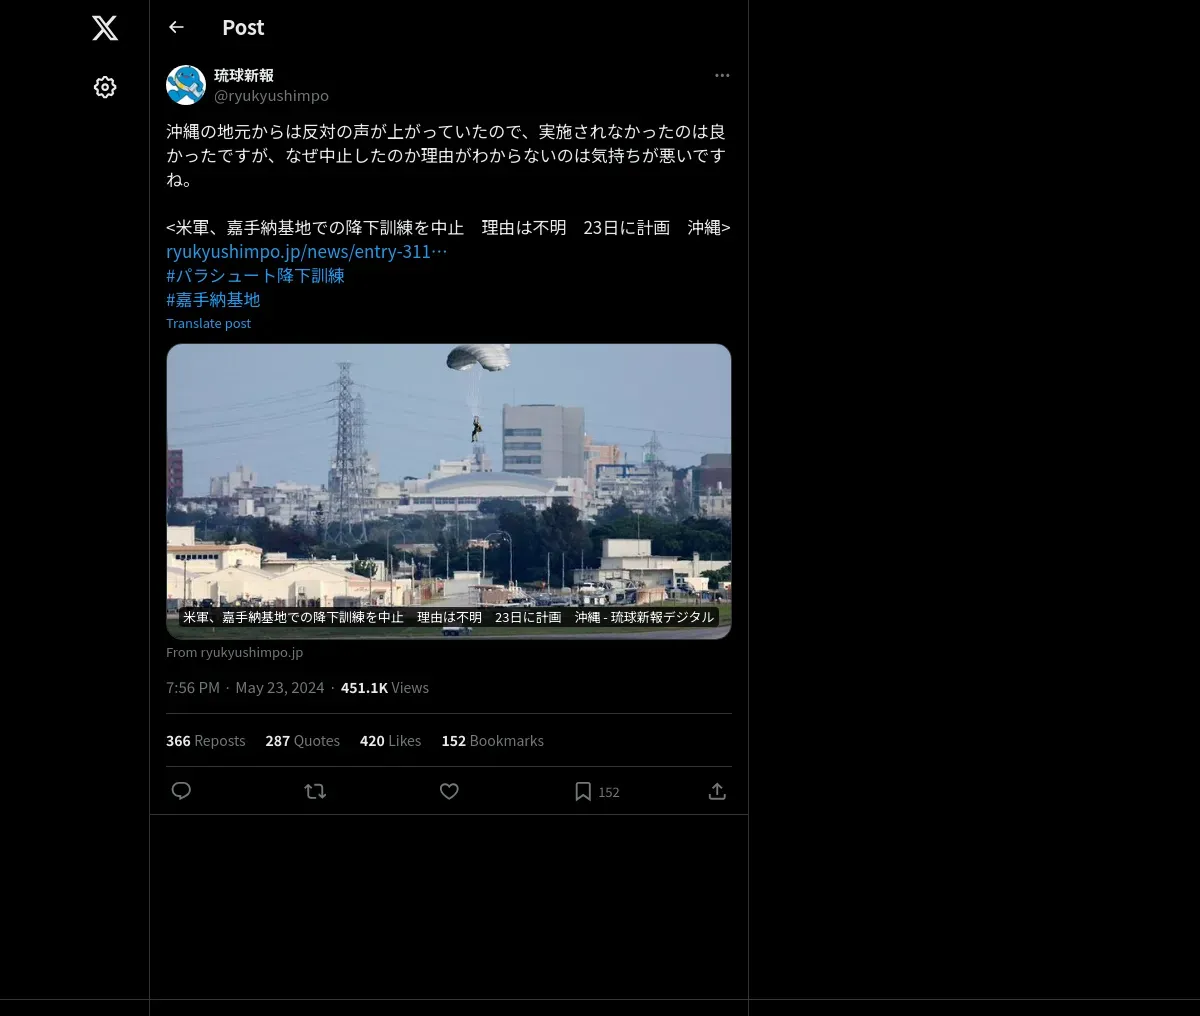Viewport: 1200px width, 1016px height.
Task: Bookmark the post with the bookmark icon
Action: (x=583, y=791)
